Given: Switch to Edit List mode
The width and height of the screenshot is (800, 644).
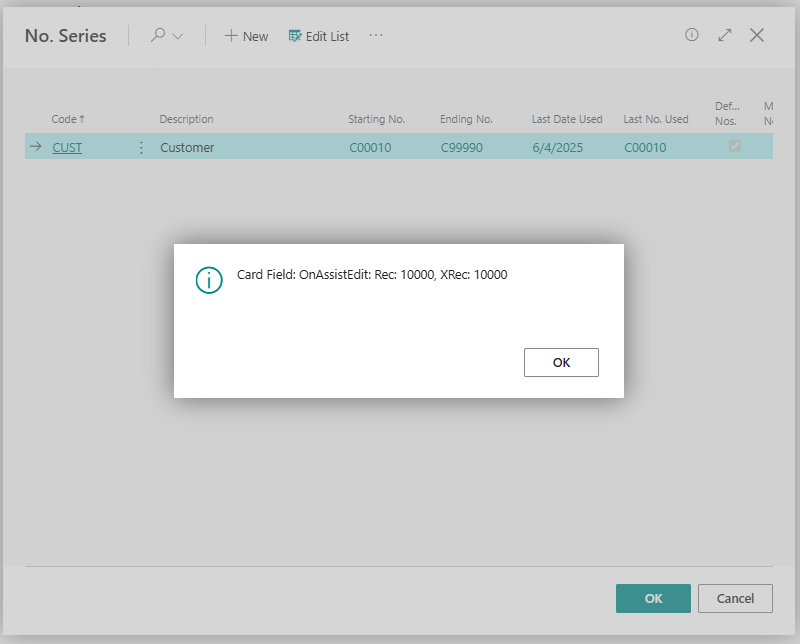Looking at the screenshot, I should (x=319, y=36).
